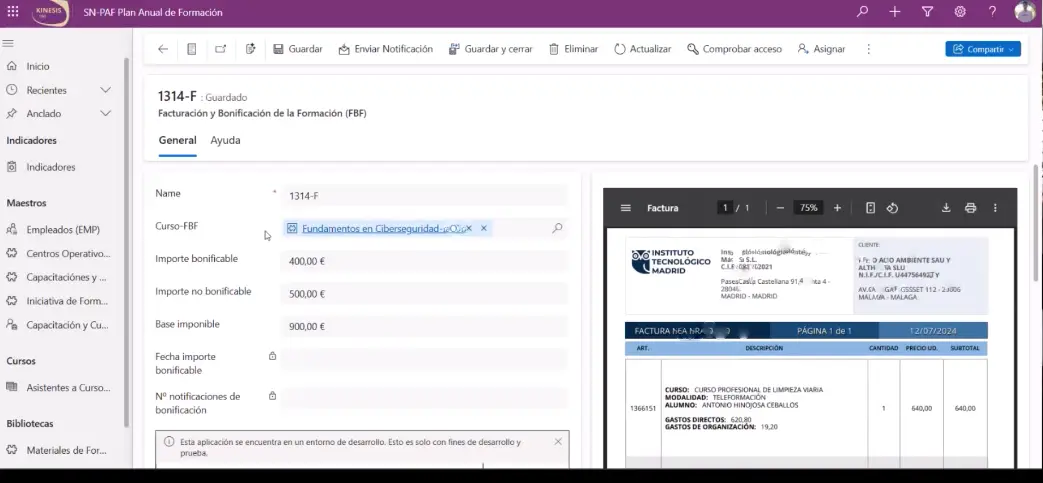Rotate the PDF document
1043x483 pixels.
(x=893, y=208)
